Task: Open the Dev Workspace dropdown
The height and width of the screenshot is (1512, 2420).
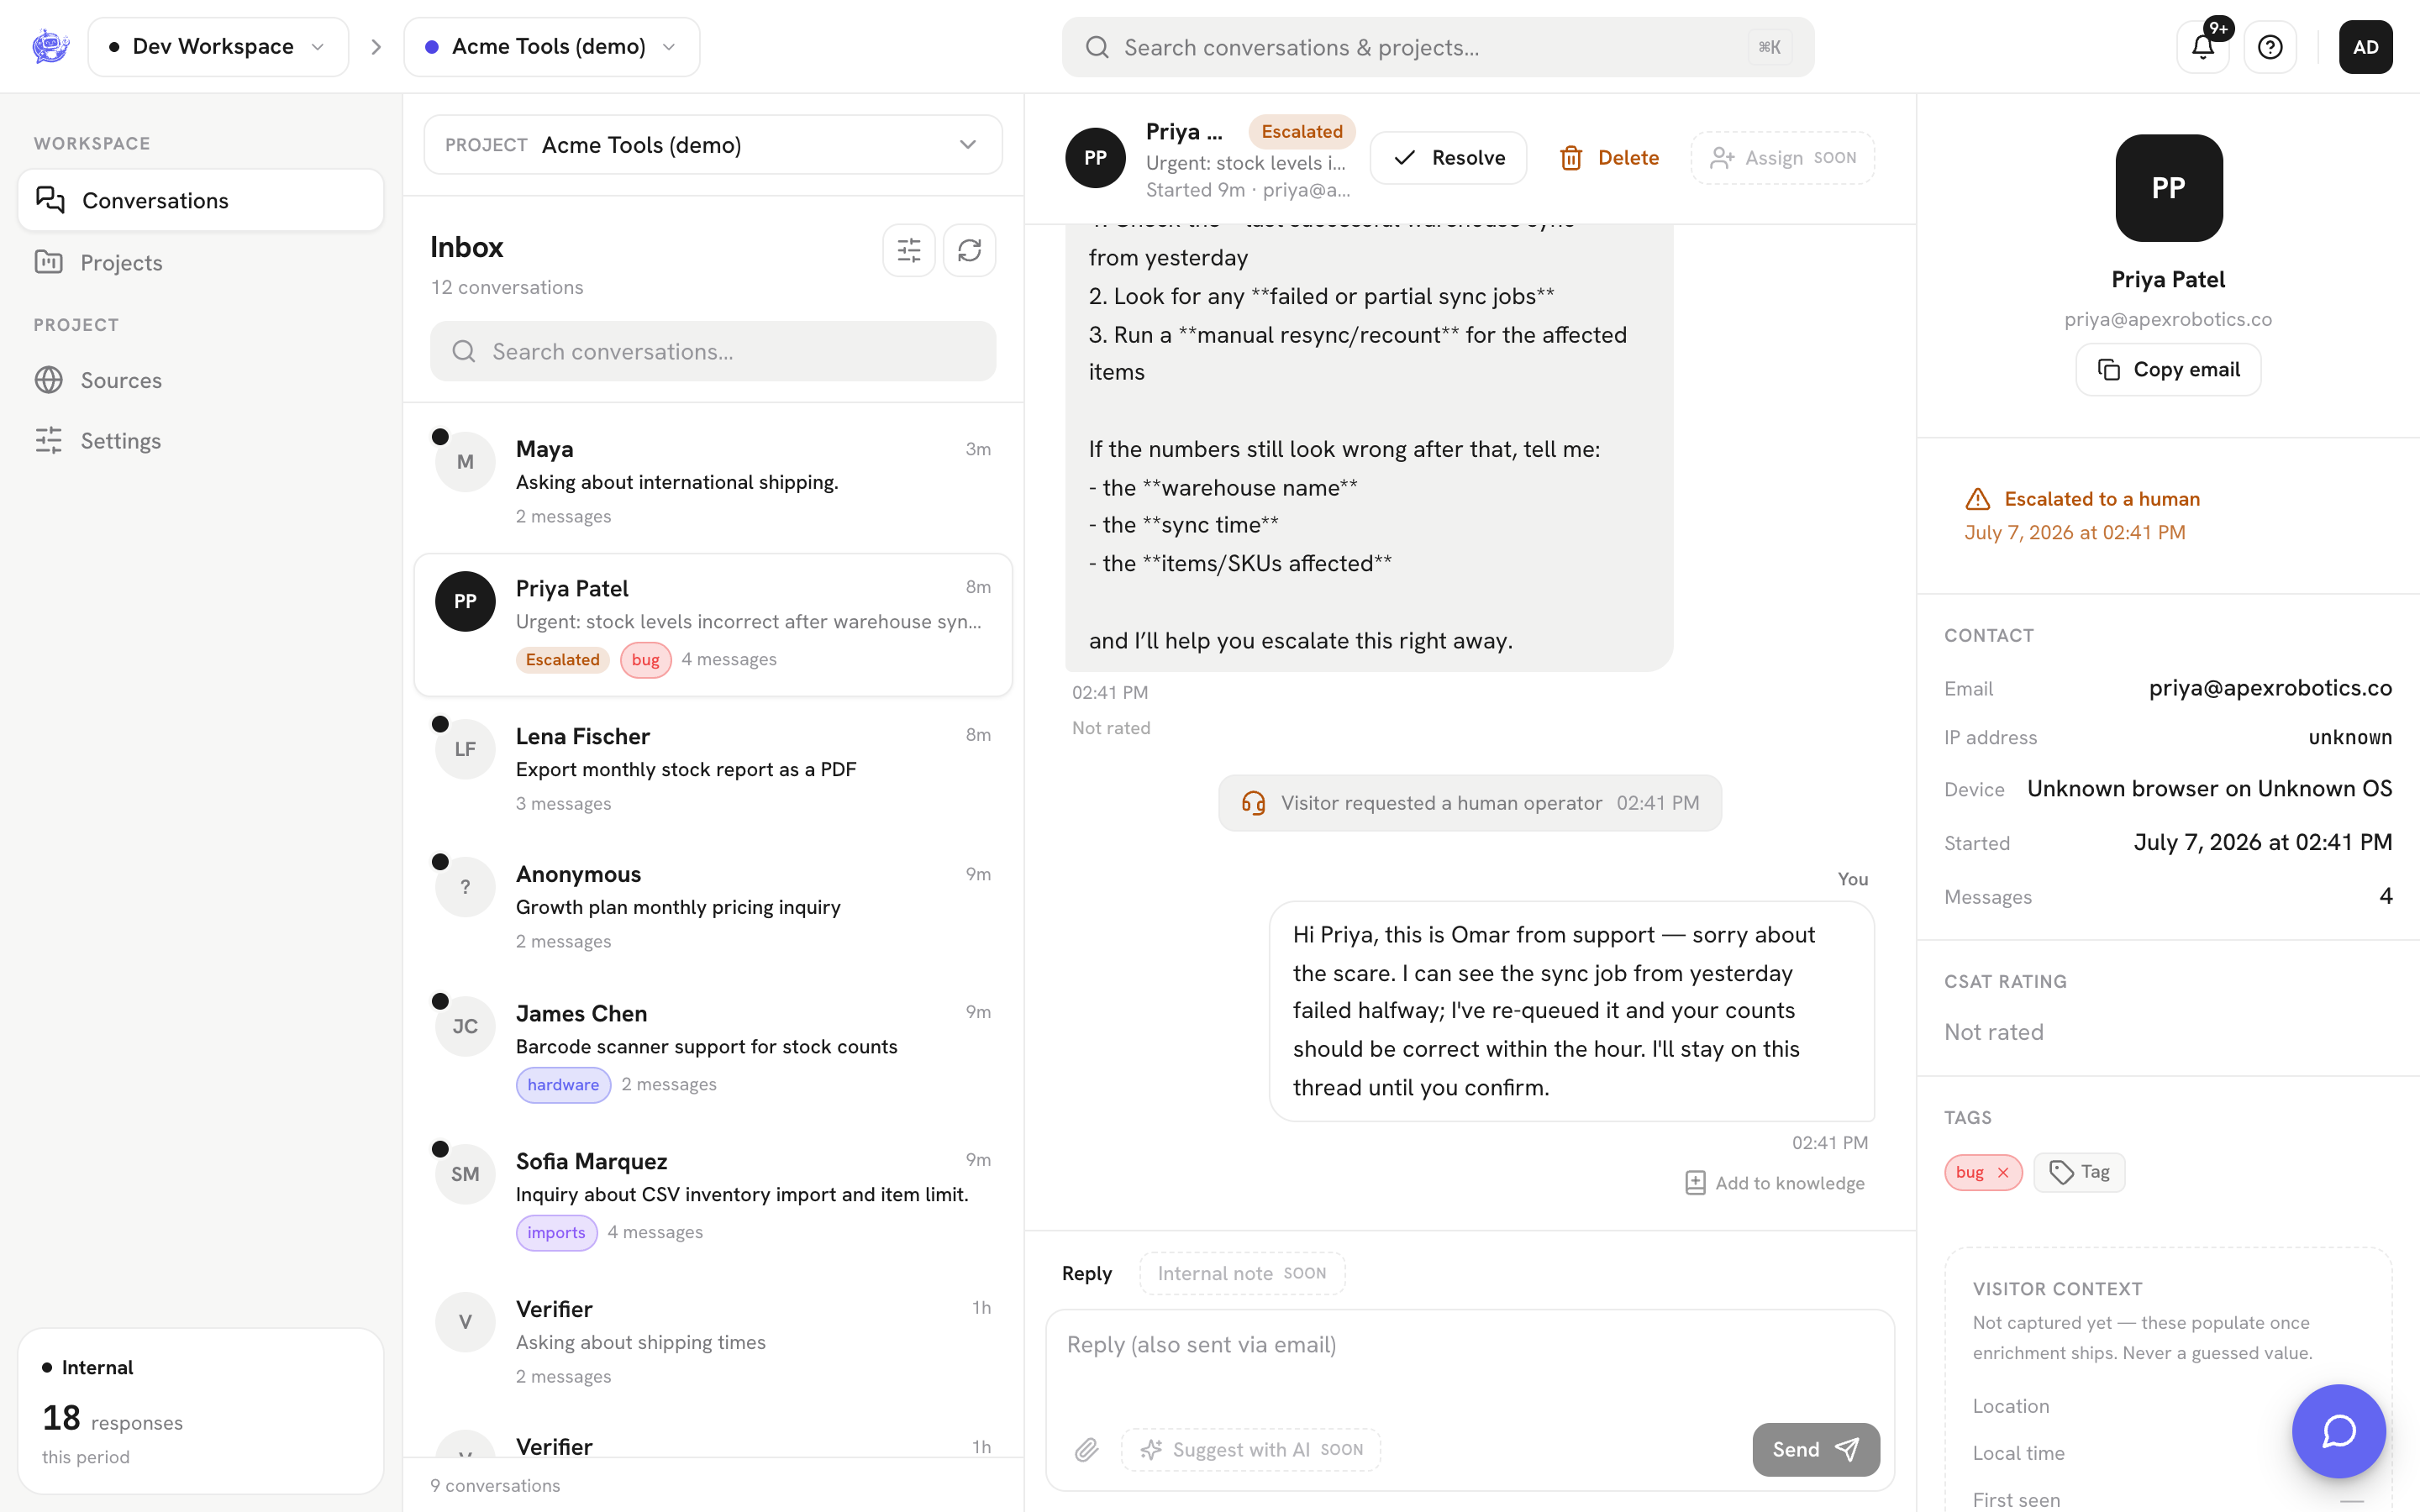Action: [x=218, y=47]
